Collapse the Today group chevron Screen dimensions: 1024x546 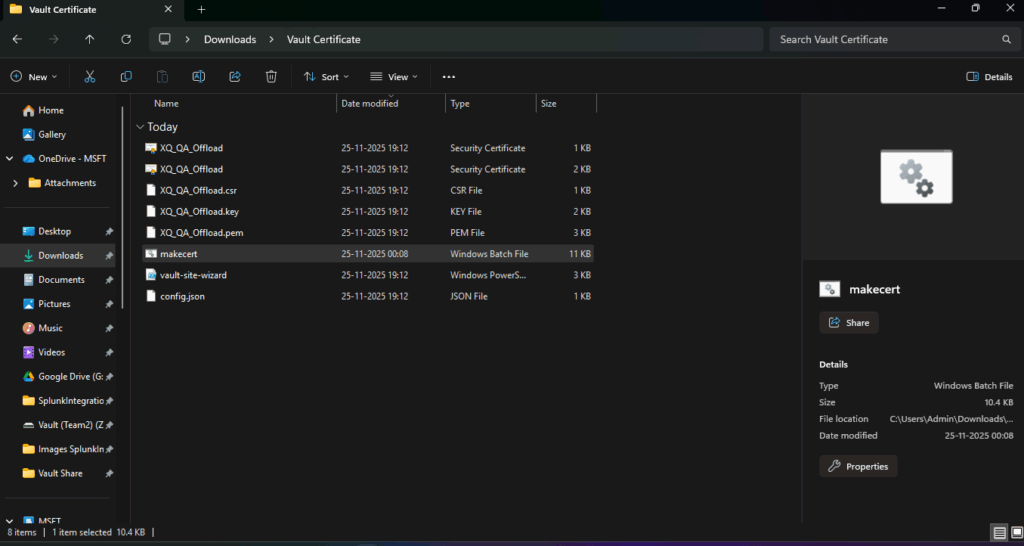coord(139,127)
